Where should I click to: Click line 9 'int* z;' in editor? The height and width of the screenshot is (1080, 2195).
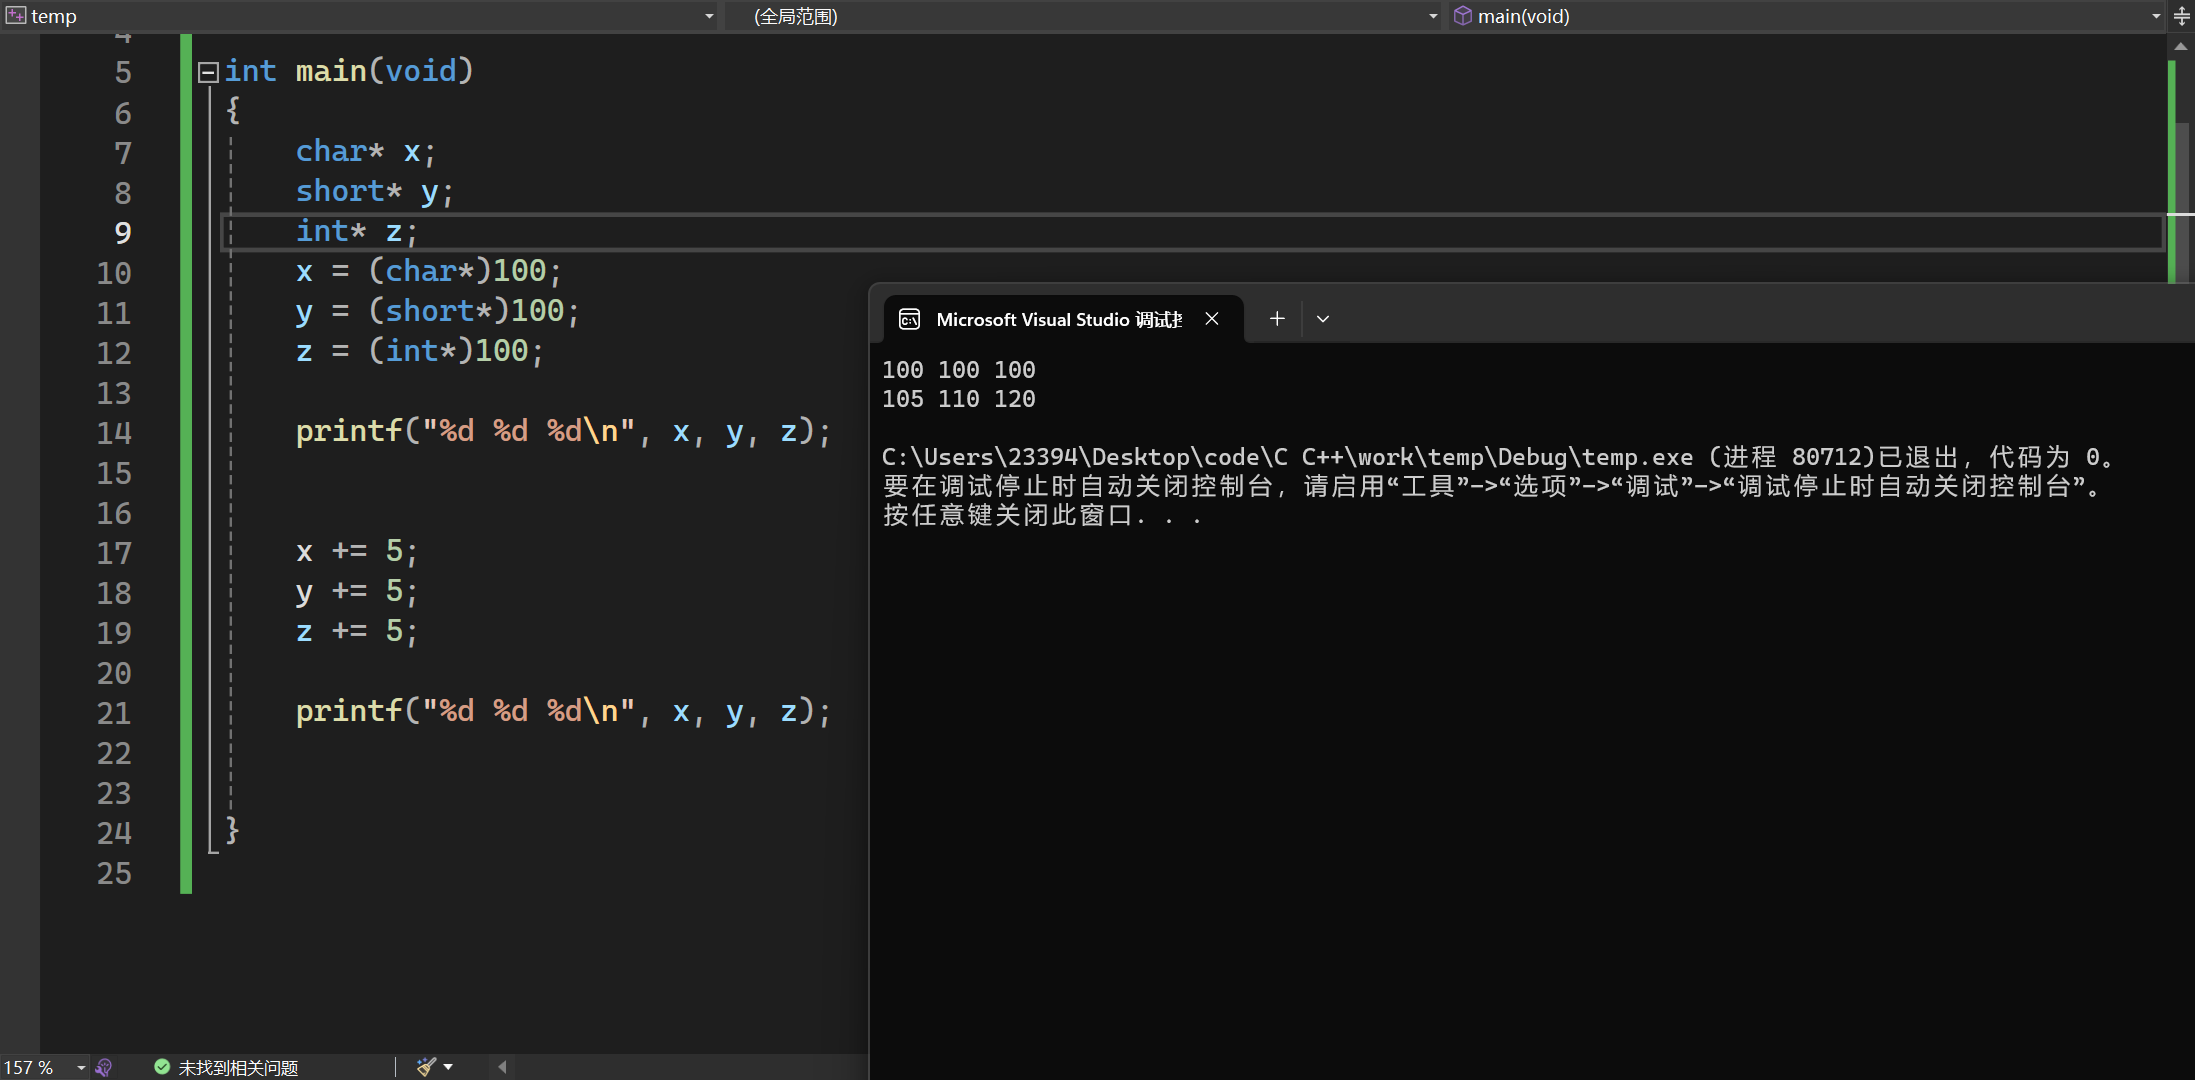356,232
